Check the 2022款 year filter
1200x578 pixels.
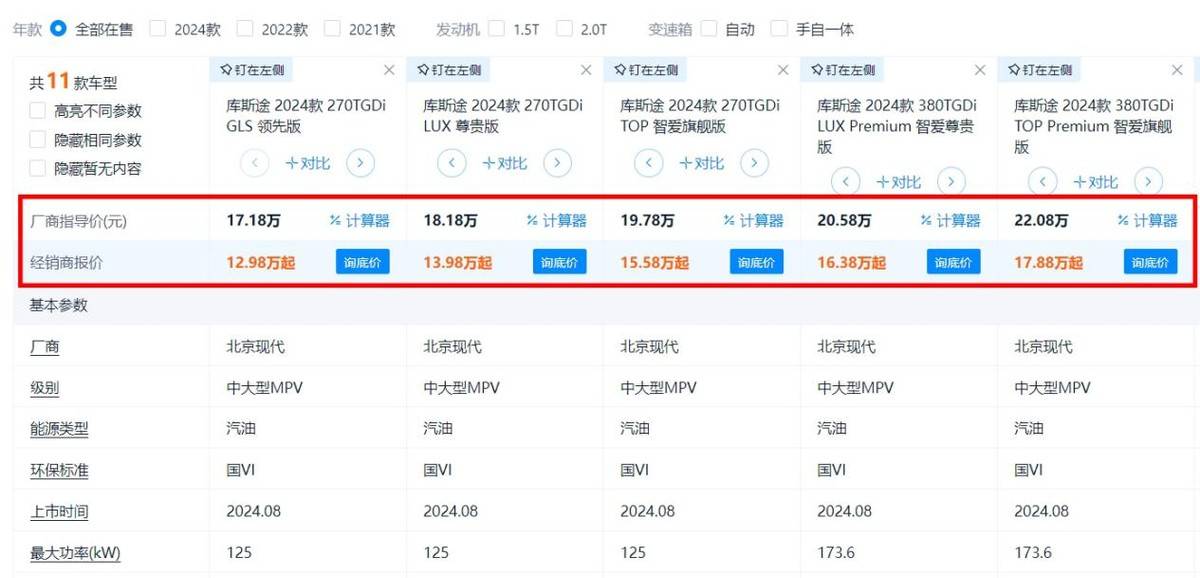point(245,29)
